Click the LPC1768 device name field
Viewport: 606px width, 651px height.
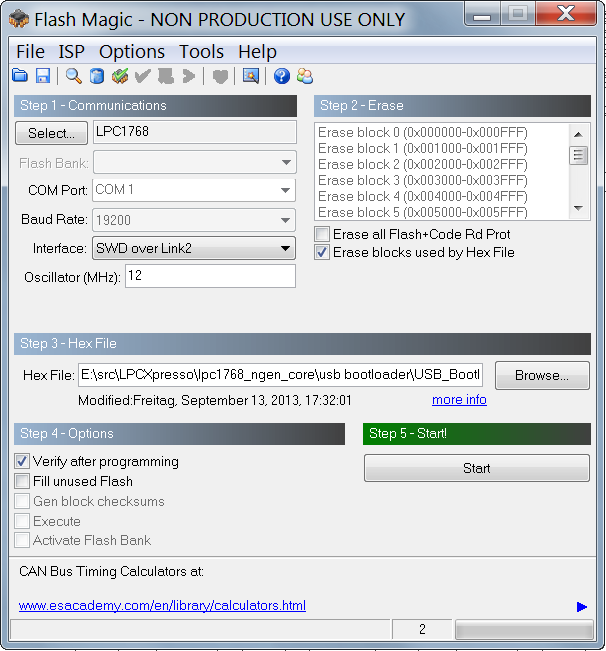[x=195, y=132]
